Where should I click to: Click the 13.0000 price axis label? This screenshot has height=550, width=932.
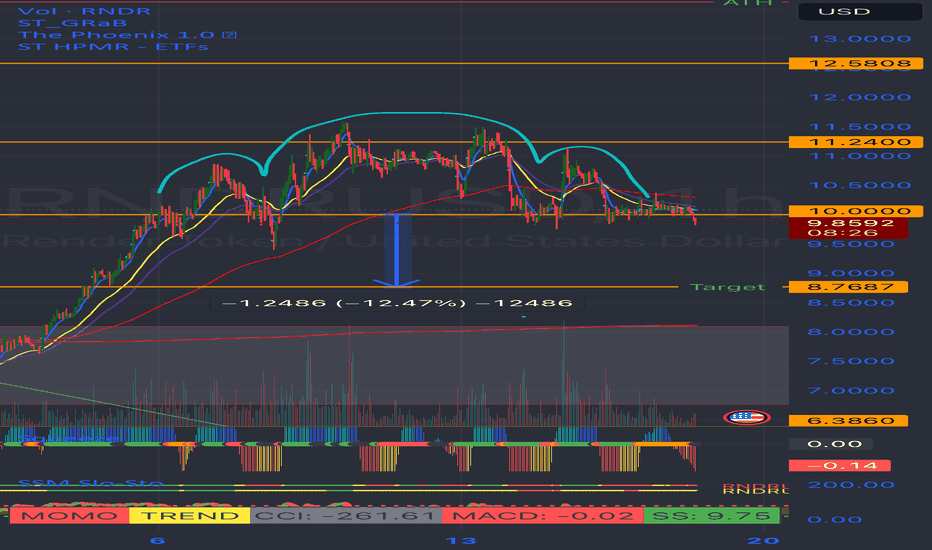pyautogui.click(x=860, y=39)
